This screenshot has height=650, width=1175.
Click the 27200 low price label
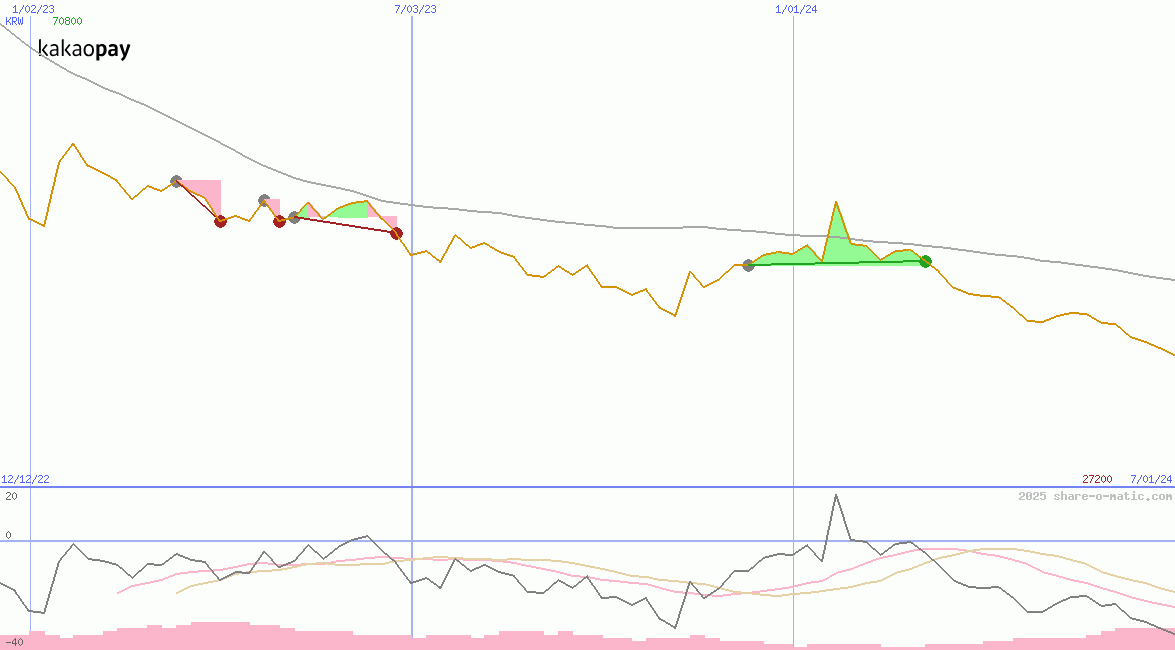pyautogui.click(x=1098, y=479)
